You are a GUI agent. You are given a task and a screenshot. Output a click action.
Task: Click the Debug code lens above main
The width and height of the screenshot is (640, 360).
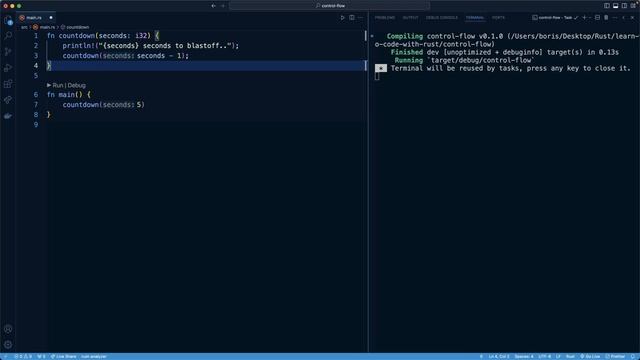coord(77,85)
